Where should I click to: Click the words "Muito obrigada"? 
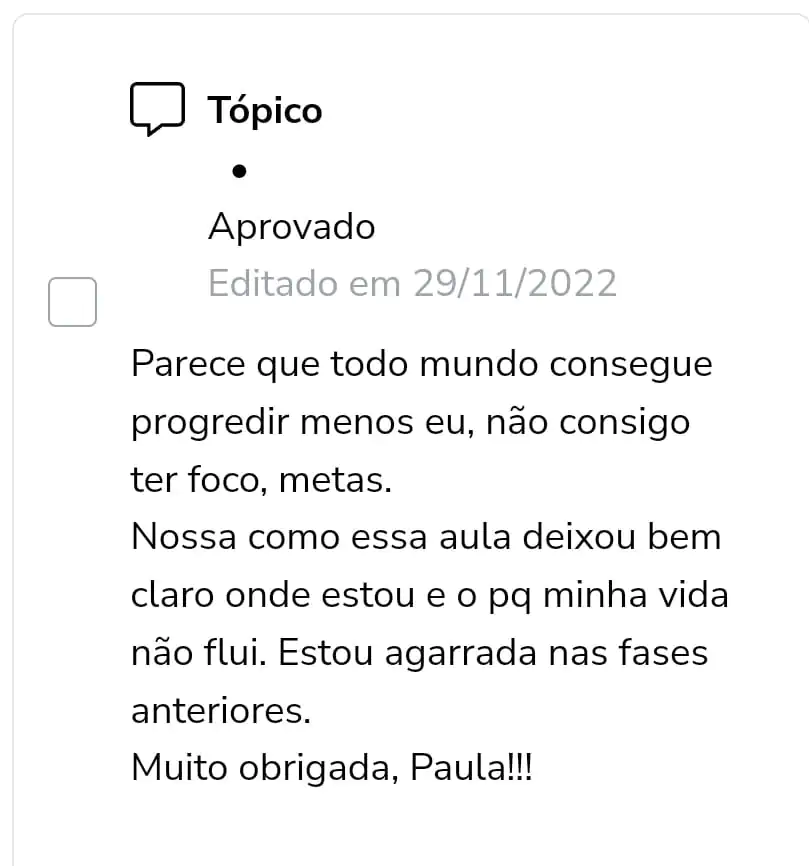coord(259,770)
